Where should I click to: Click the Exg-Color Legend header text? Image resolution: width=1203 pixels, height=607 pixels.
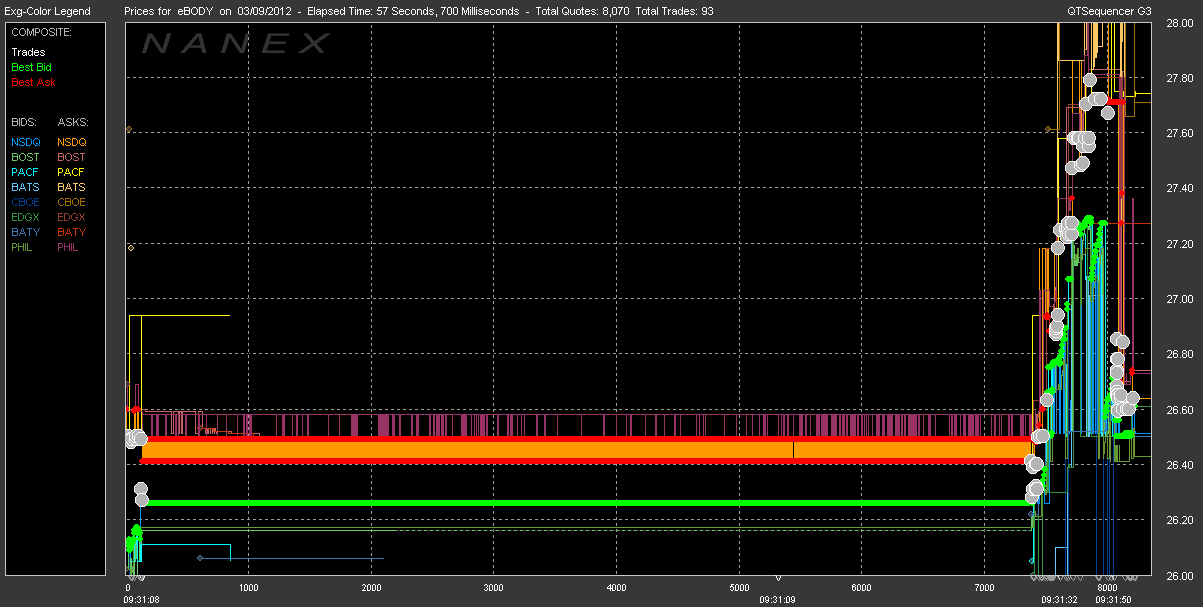coord(47,11)
